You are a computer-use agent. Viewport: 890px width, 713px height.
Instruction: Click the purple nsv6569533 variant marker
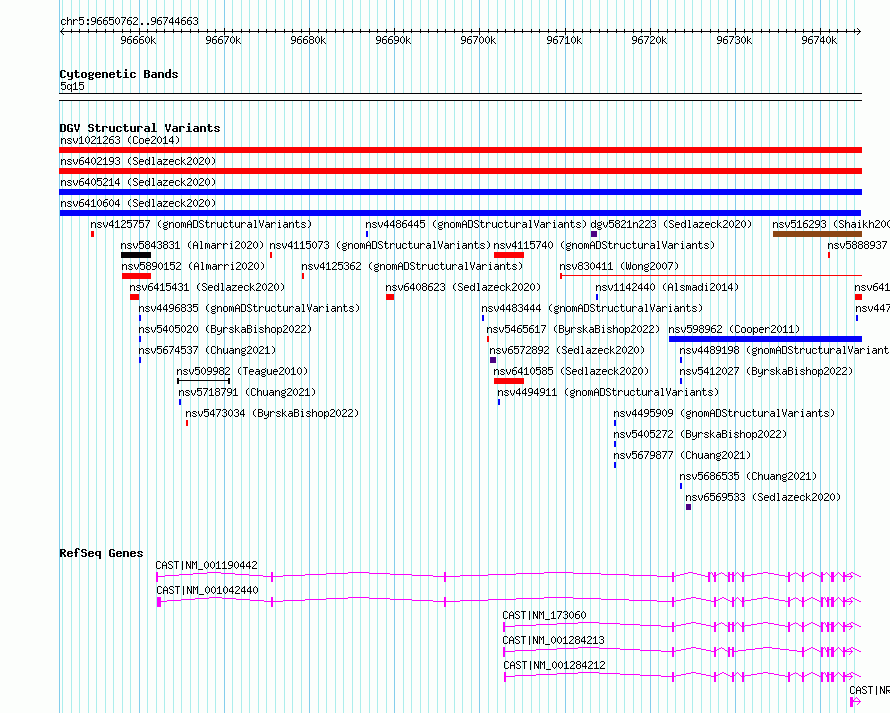(689, 507)
